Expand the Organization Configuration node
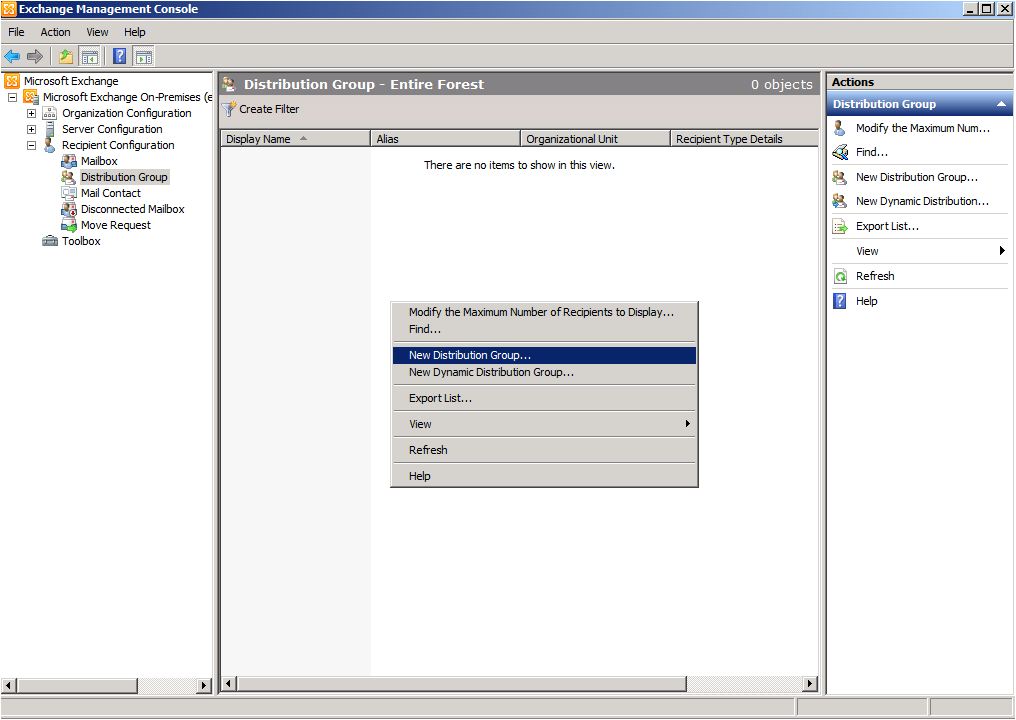Screen dimensions: 1016x720 31,113
